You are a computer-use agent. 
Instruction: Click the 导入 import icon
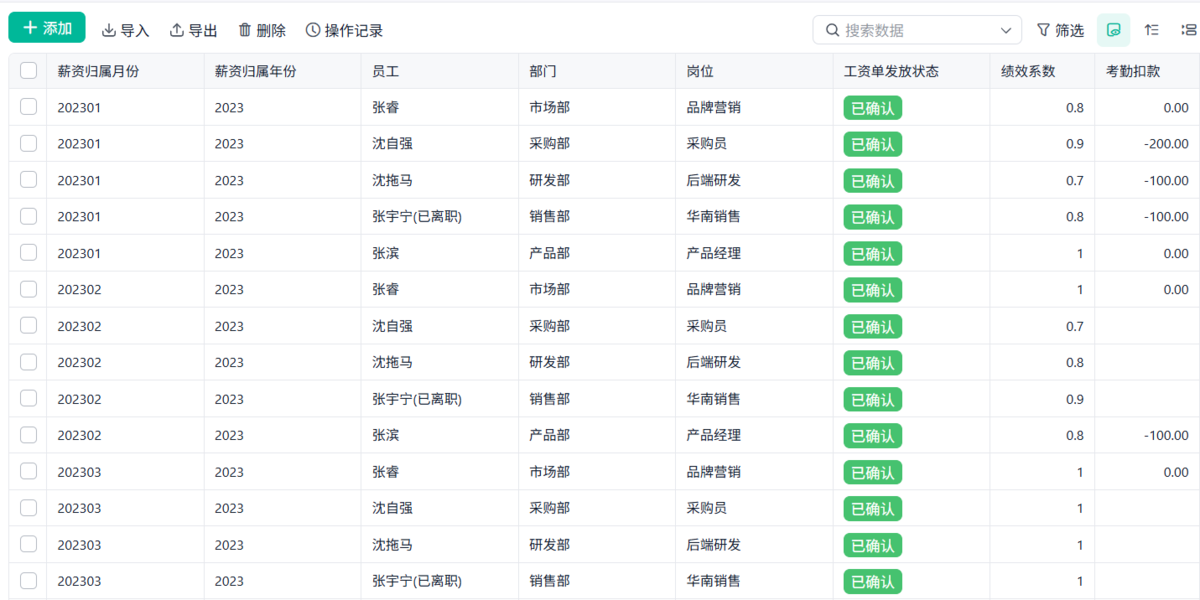(109, 30)
